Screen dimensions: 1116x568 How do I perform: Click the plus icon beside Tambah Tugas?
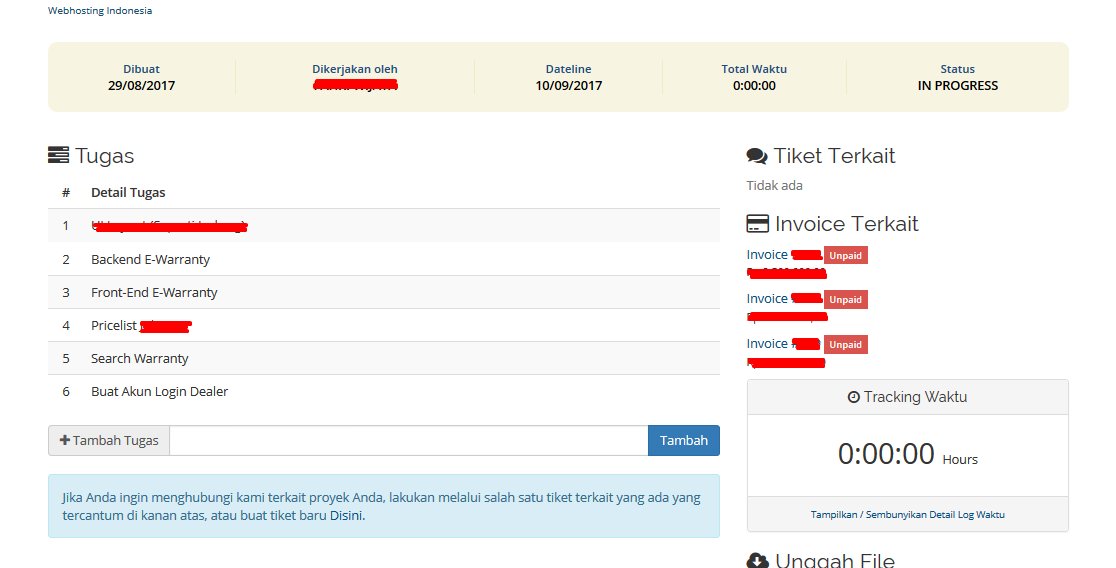coord(65,440)
